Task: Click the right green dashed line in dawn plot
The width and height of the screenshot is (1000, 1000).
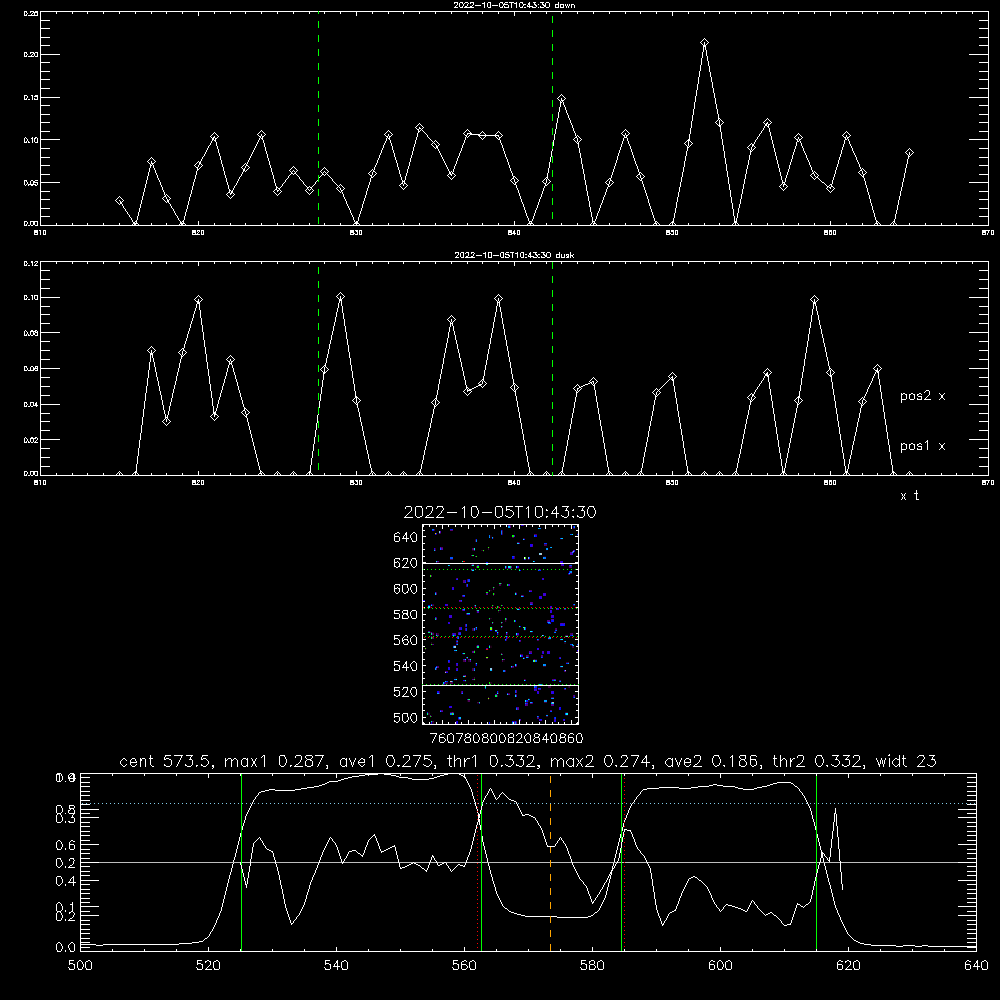Action: 552,118
